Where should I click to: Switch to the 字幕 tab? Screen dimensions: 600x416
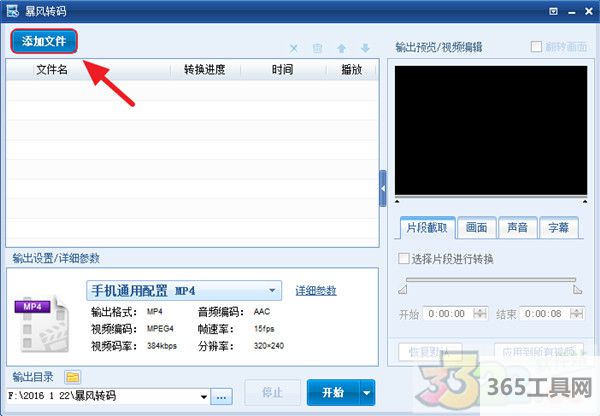557,227
